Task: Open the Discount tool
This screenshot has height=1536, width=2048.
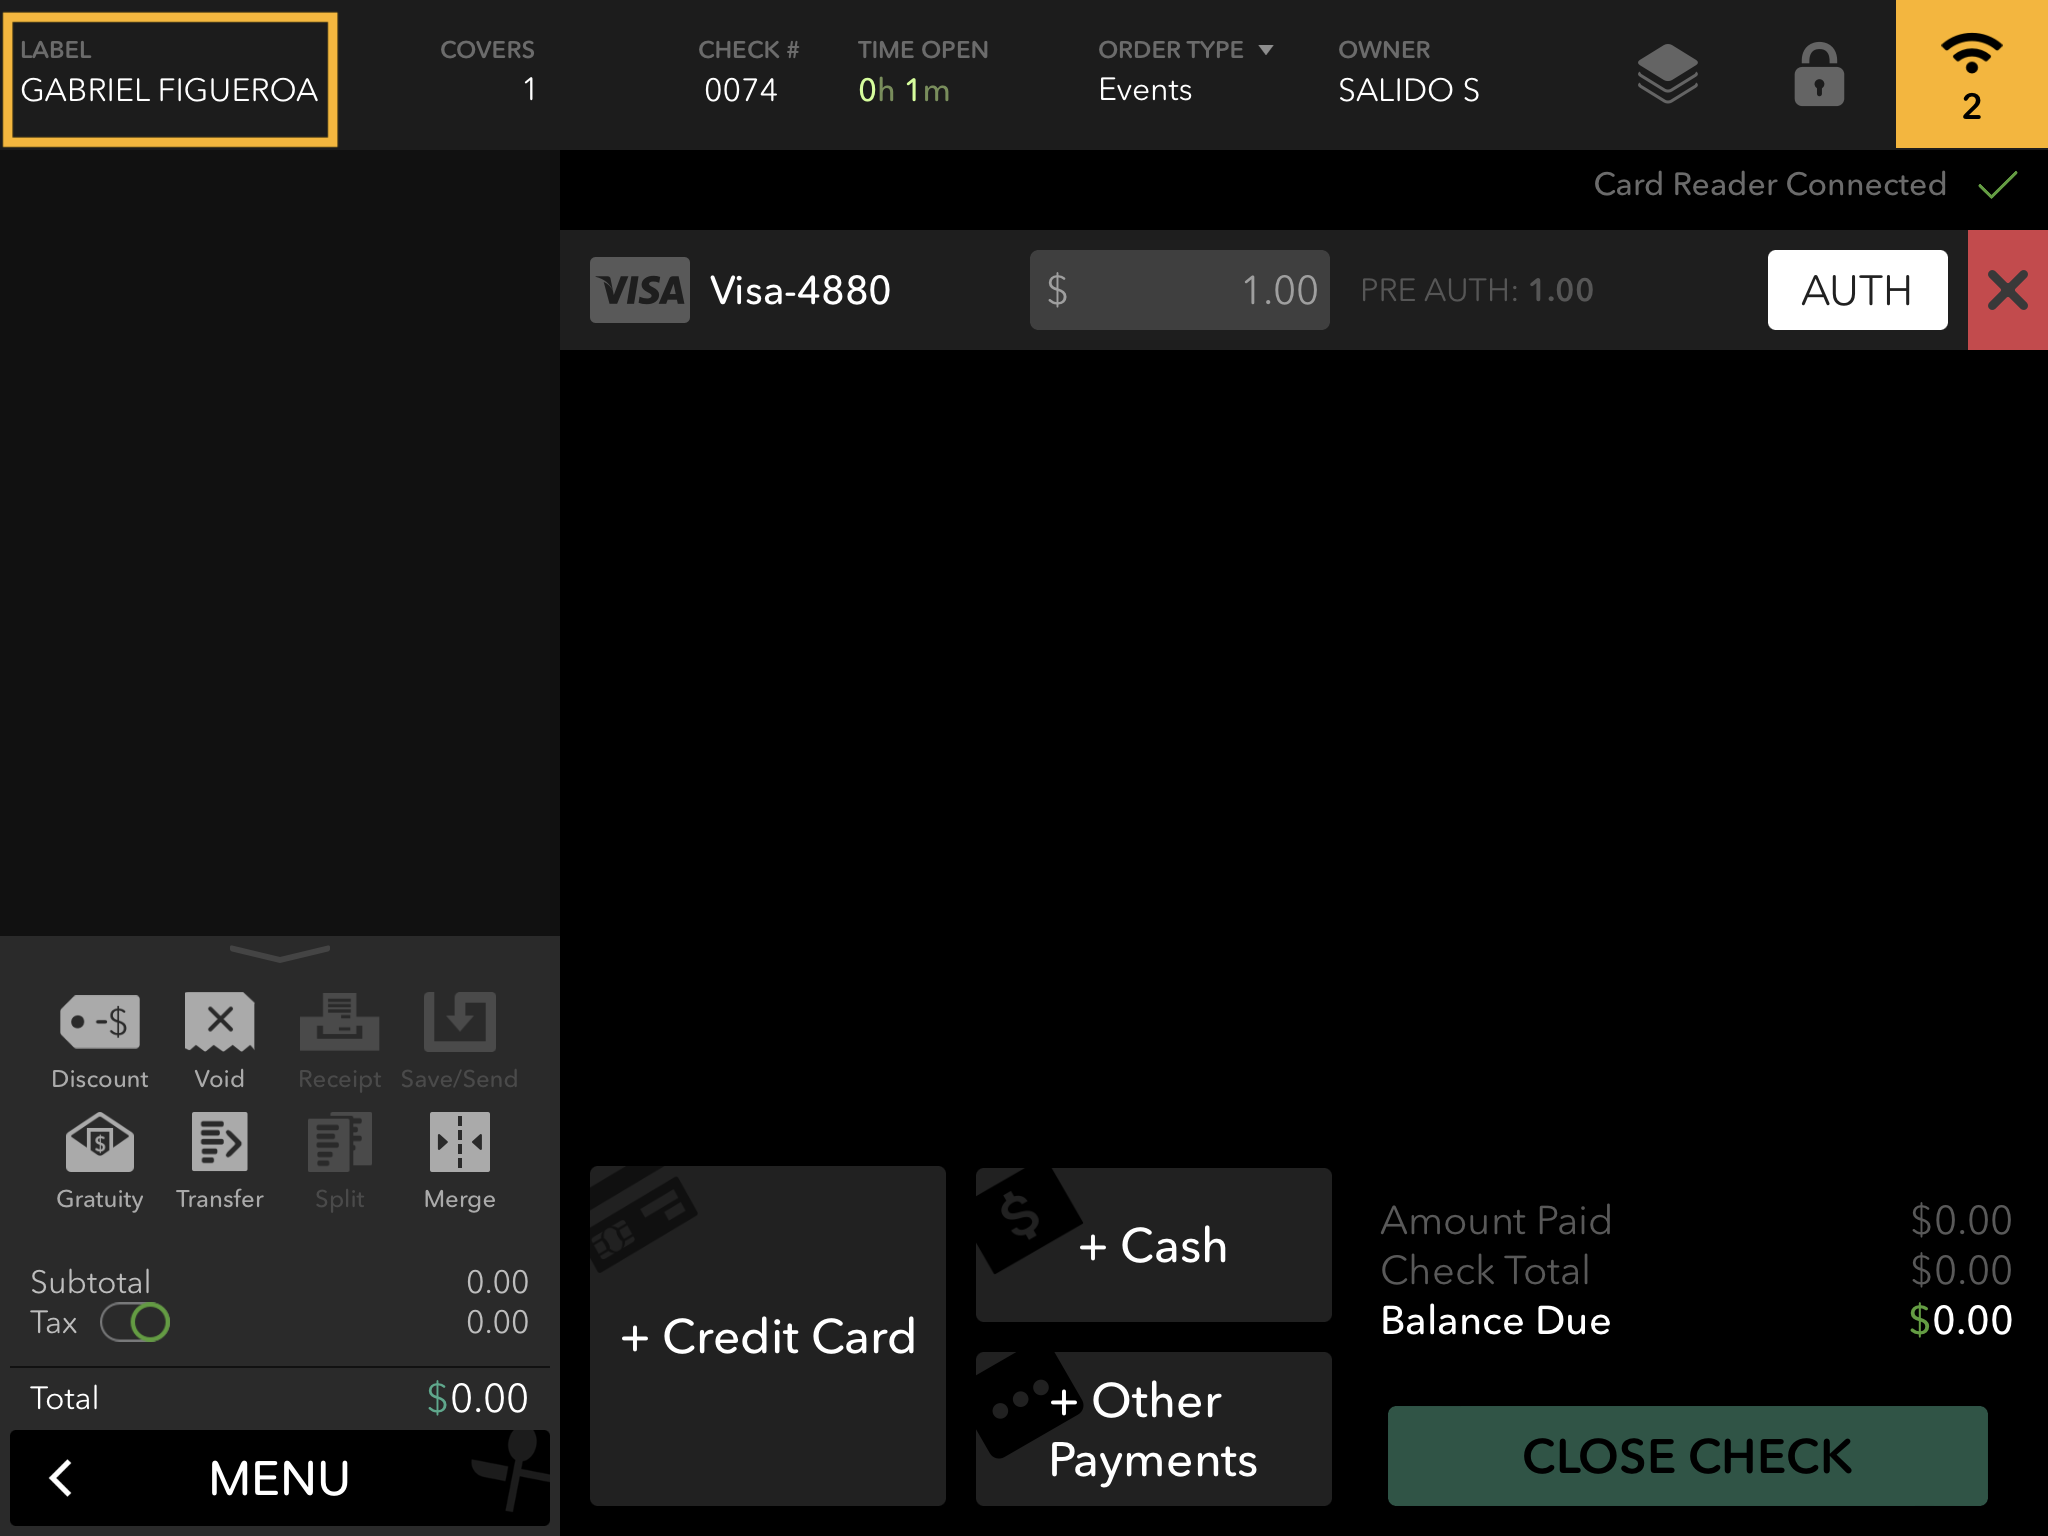Action: pos(100,1041)
